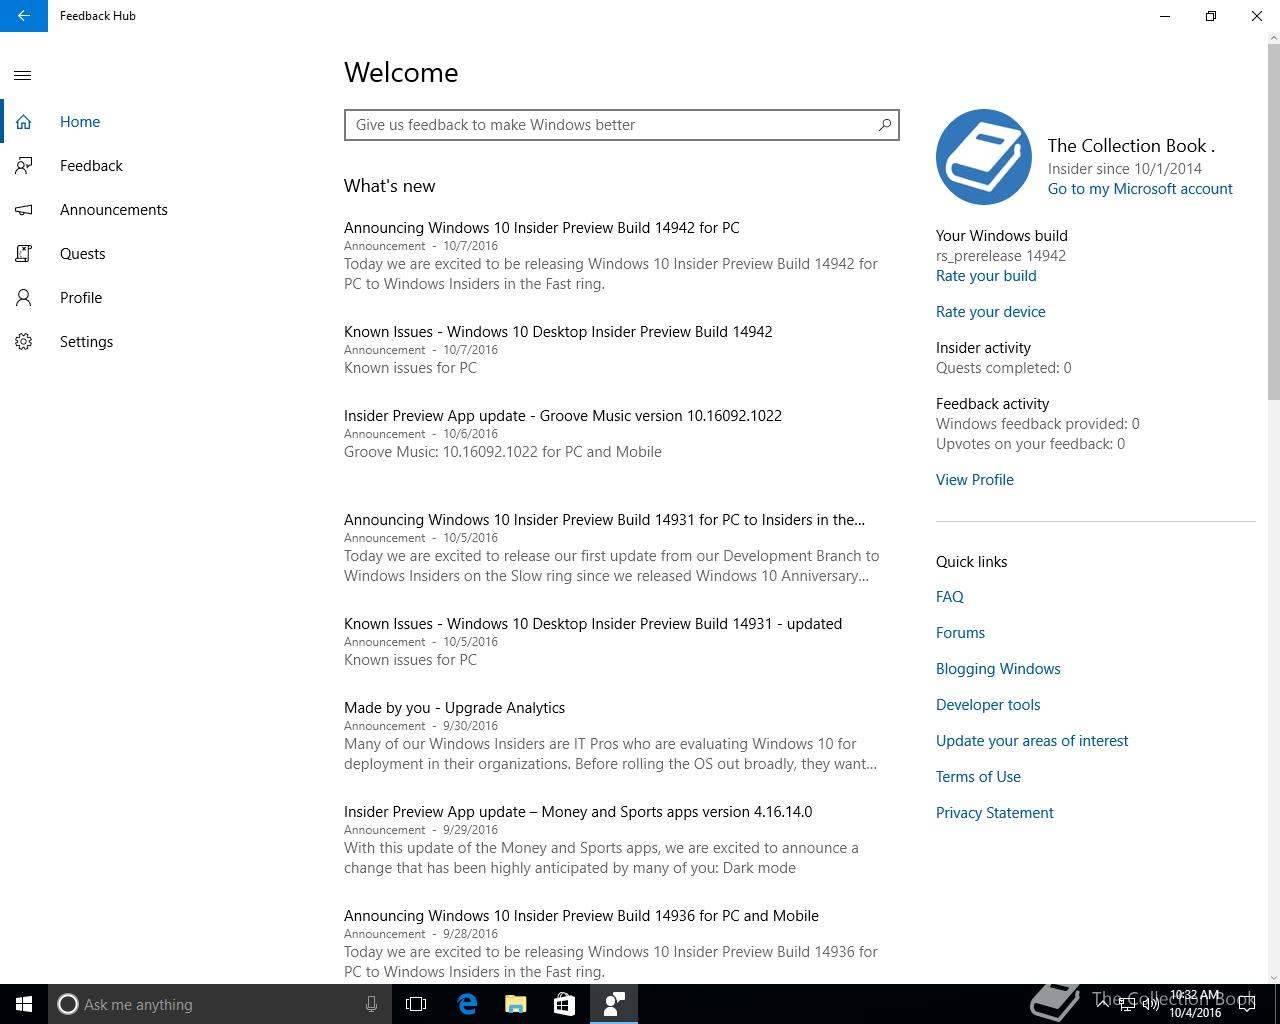The image size is (1280, 1024).
Task: Click the Feedback person-chat icon
Action: tap(24, 166)
